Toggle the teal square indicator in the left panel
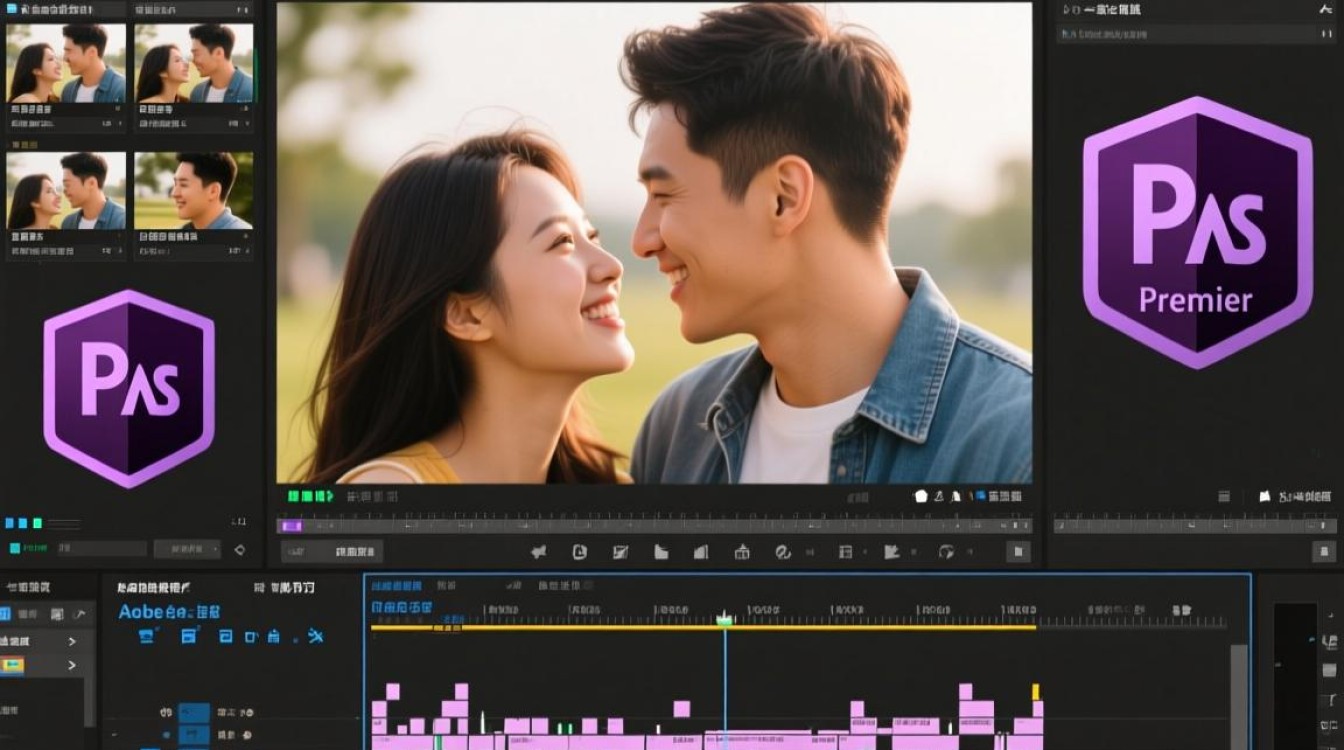Viewport: 1344px width, 750px height. (15, 548)
